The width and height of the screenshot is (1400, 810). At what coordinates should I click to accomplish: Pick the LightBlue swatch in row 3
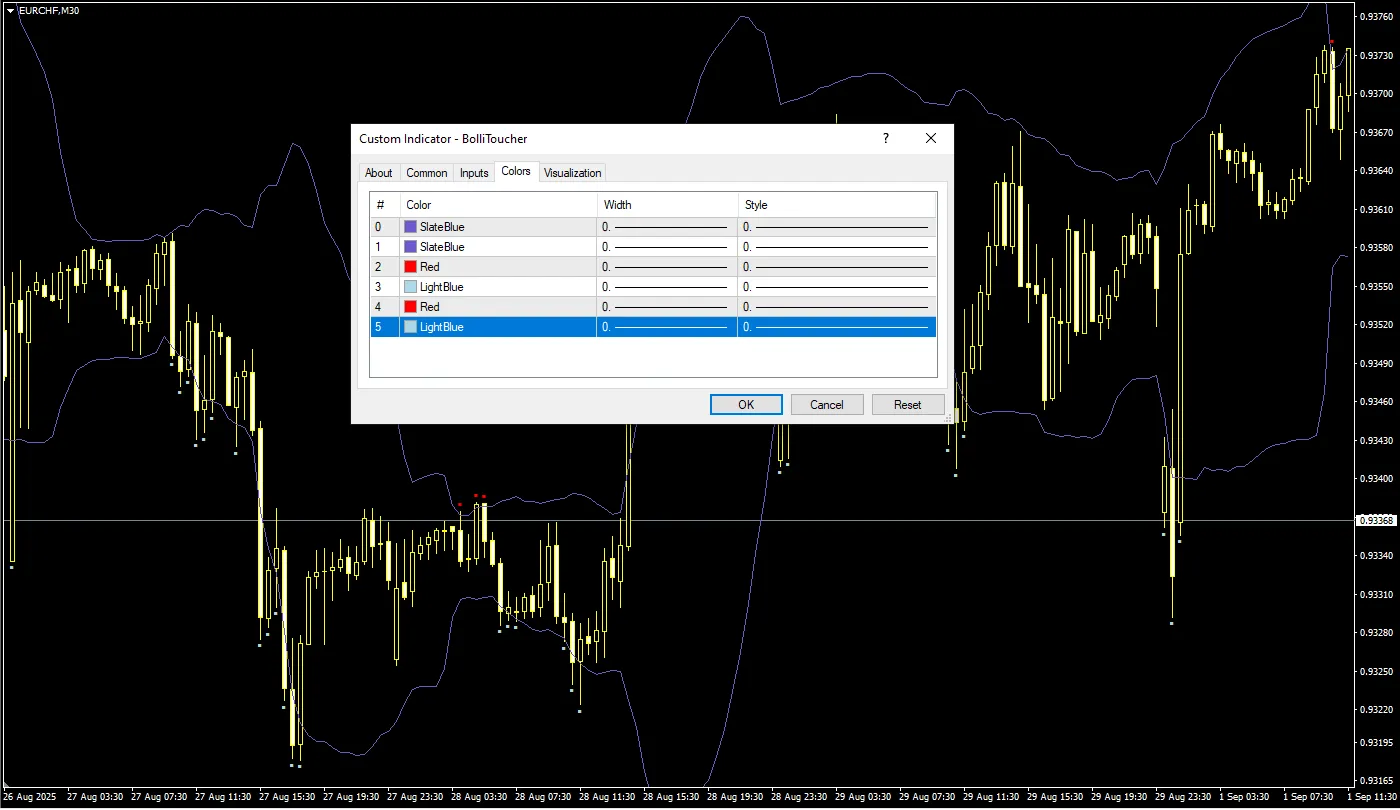pyautogui.click(x=410, y=287)
